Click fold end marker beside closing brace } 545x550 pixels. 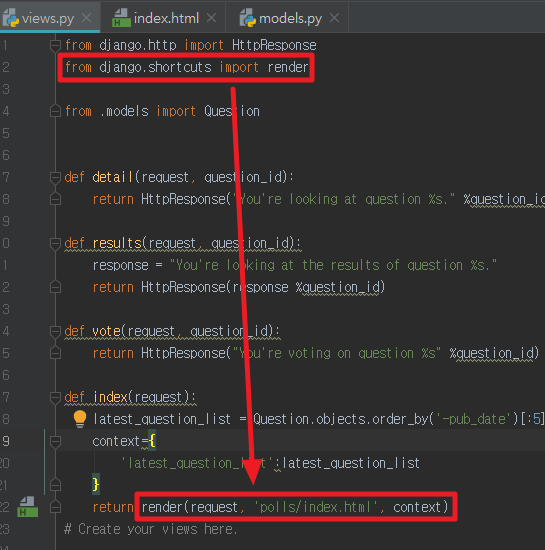click(x=55, y=485)
